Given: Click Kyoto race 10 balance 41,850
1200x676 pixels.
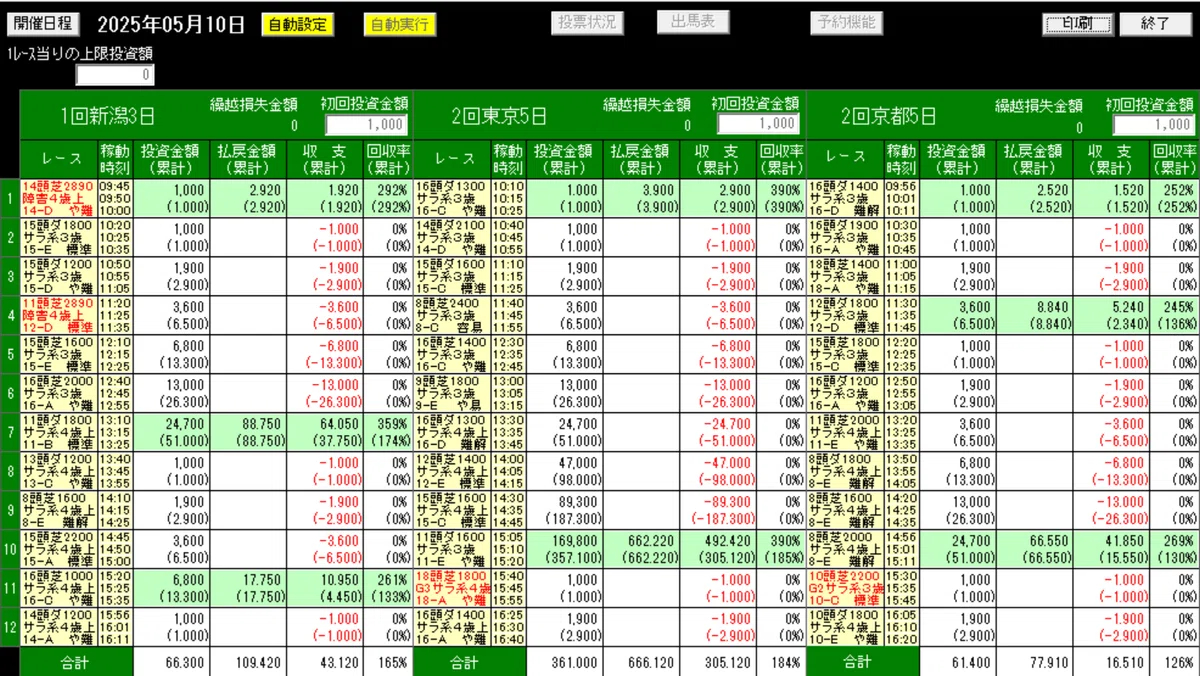Looking at the screenshot, I should point(1124,541).
